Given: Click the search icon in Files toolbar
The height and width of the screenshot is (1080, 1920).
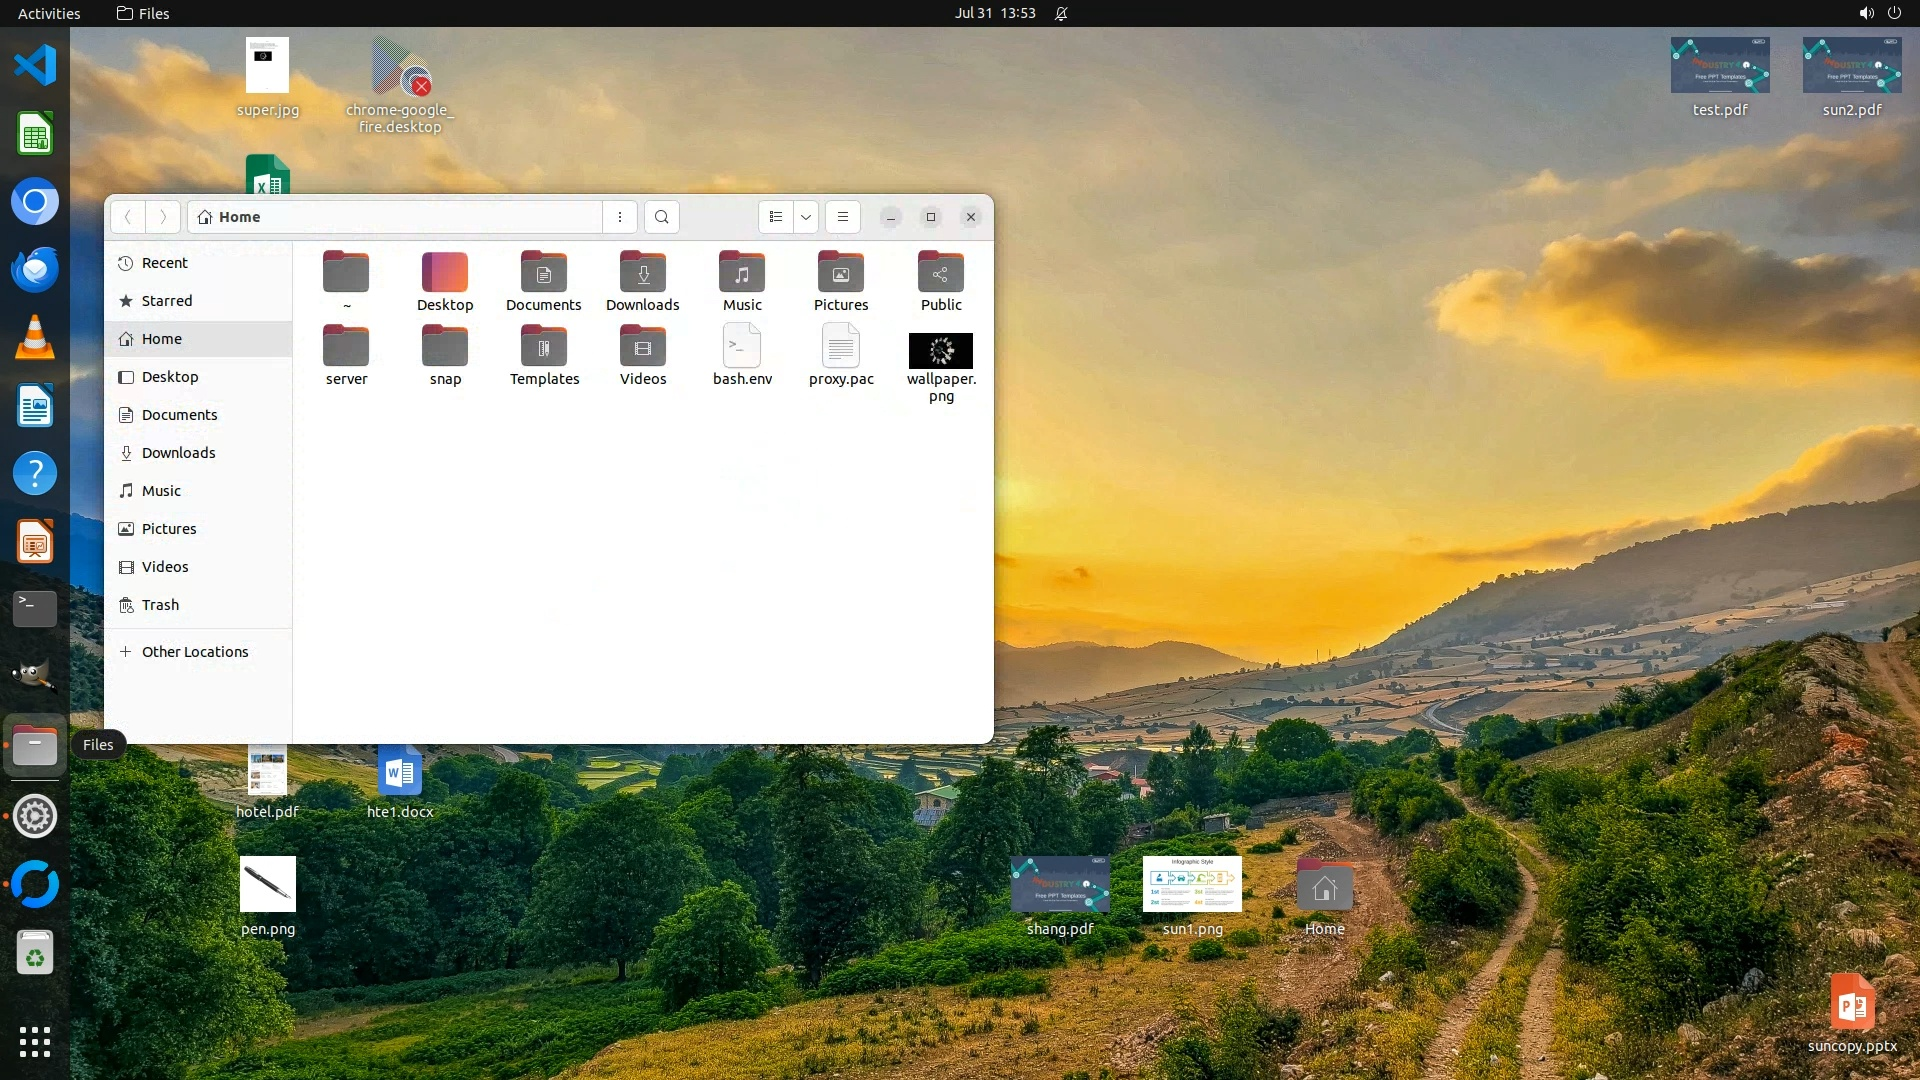Looking at the screenshot, I should coord(661,217).
